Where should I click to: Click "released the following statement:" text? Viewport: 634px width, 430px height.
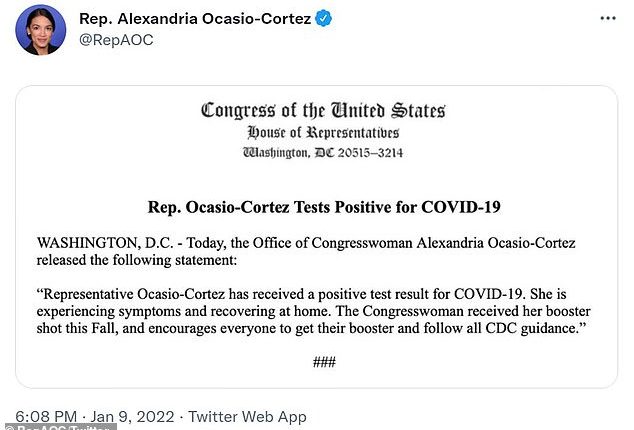pos(137,260)
